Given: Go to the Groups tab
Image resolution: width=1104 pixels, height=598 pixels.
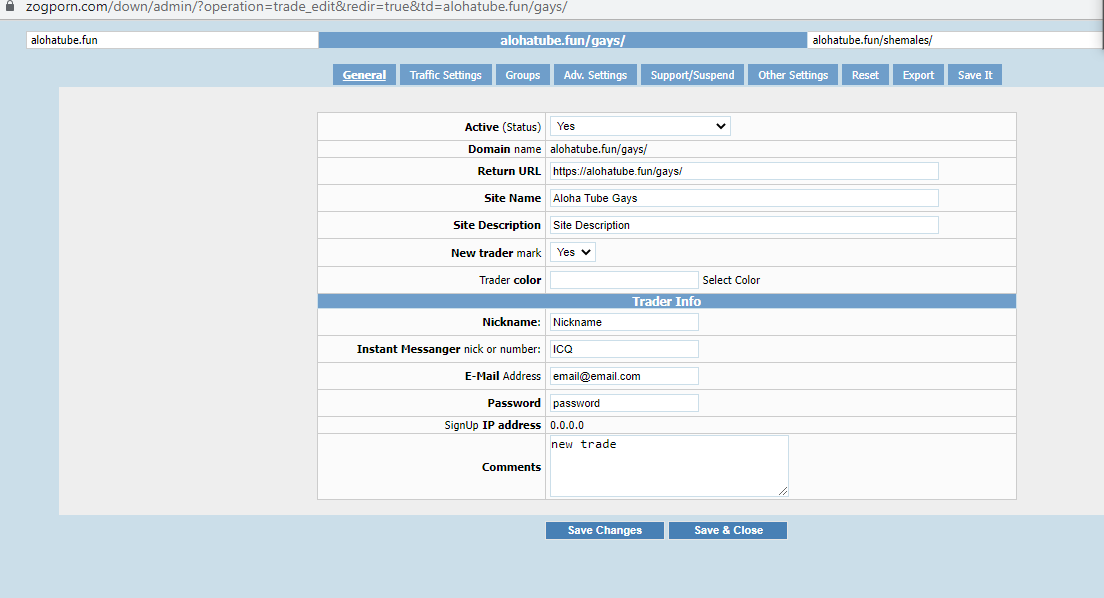Looking at the screenshot, I should (522, 75).
